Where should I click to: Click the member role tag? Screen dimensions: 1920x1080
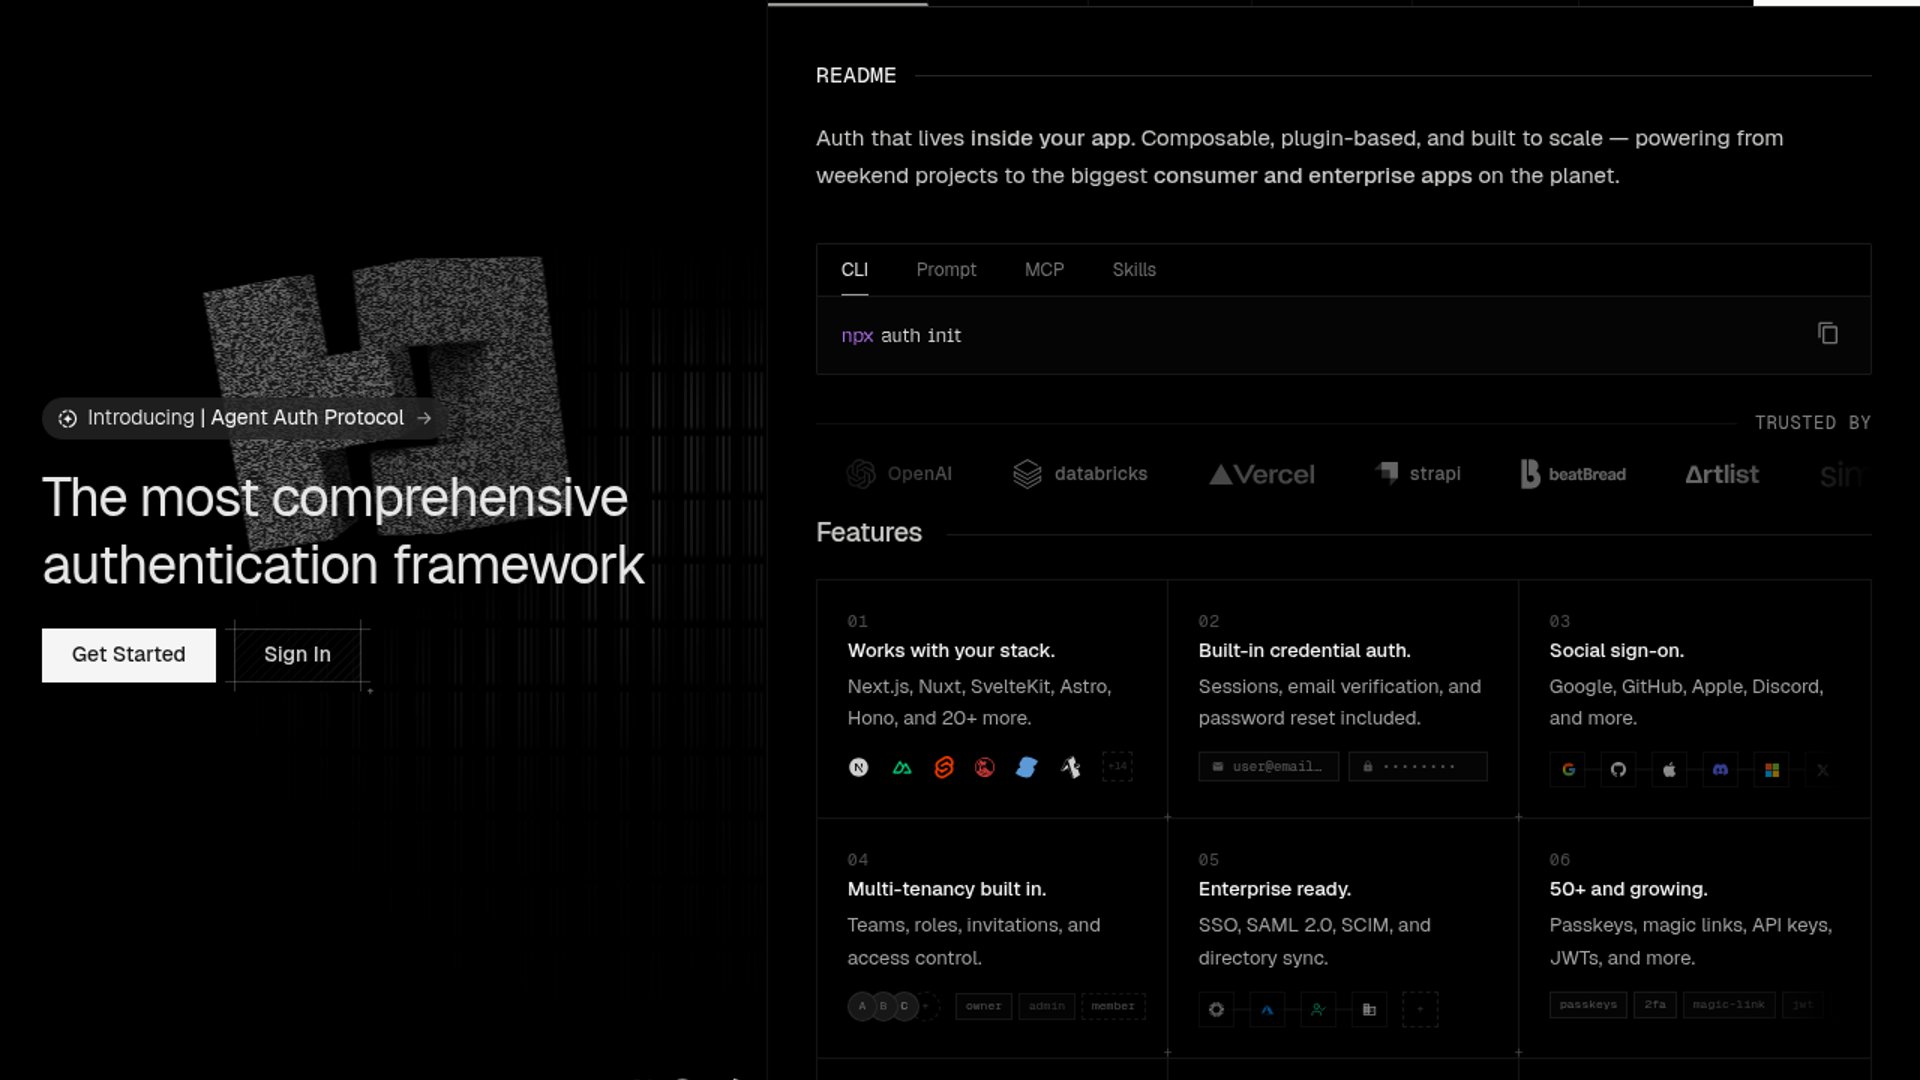point(1113,1006)
